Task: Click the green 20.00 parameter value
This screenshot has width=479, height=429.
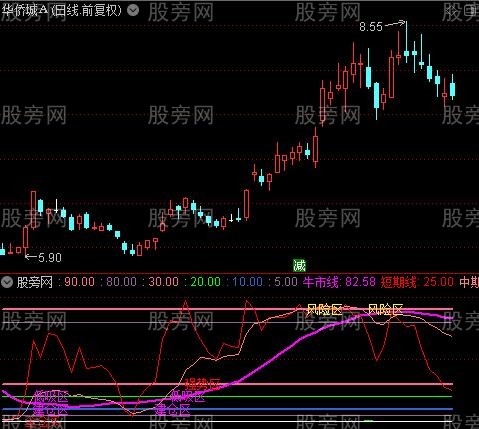Action: point(205,282)
